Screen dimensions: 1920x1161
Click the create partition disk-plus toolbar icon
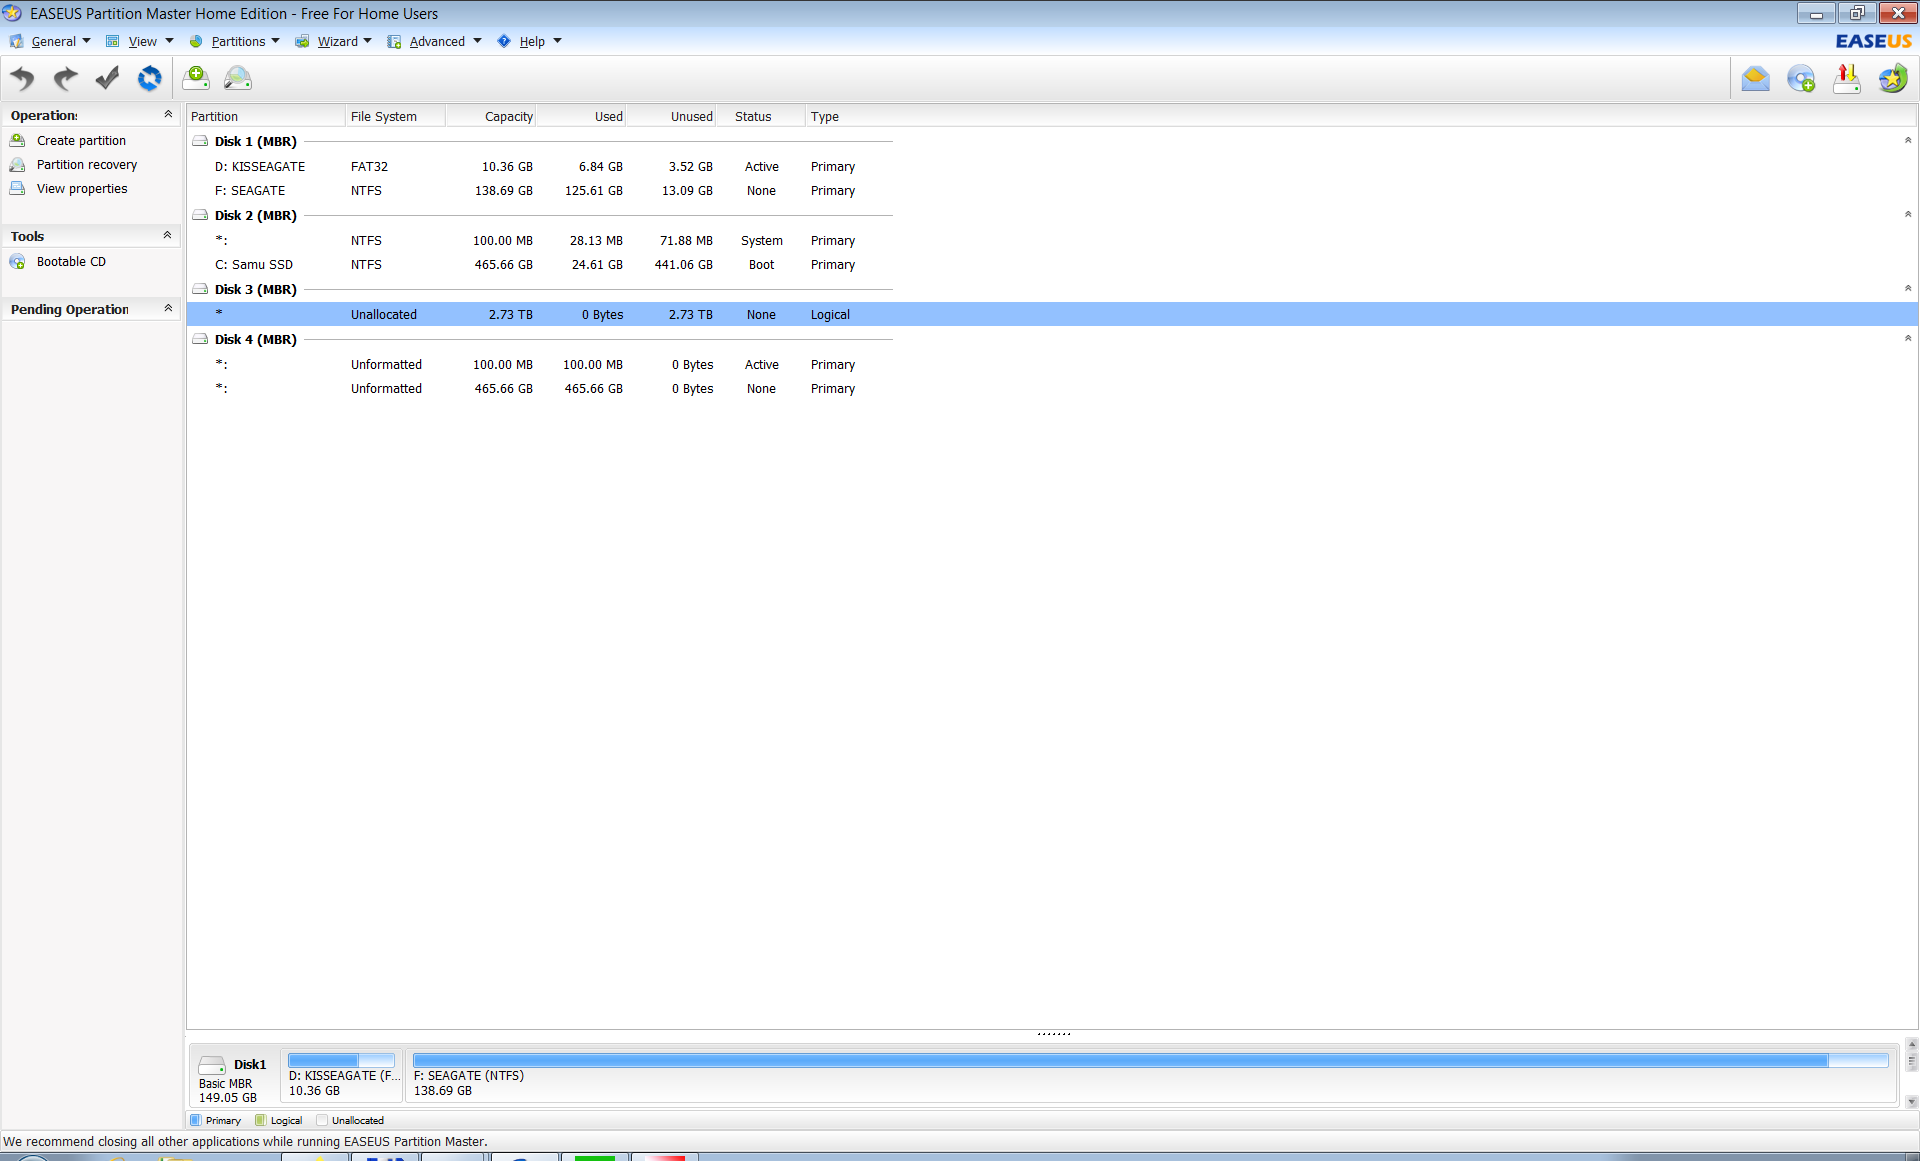[196, 78]
